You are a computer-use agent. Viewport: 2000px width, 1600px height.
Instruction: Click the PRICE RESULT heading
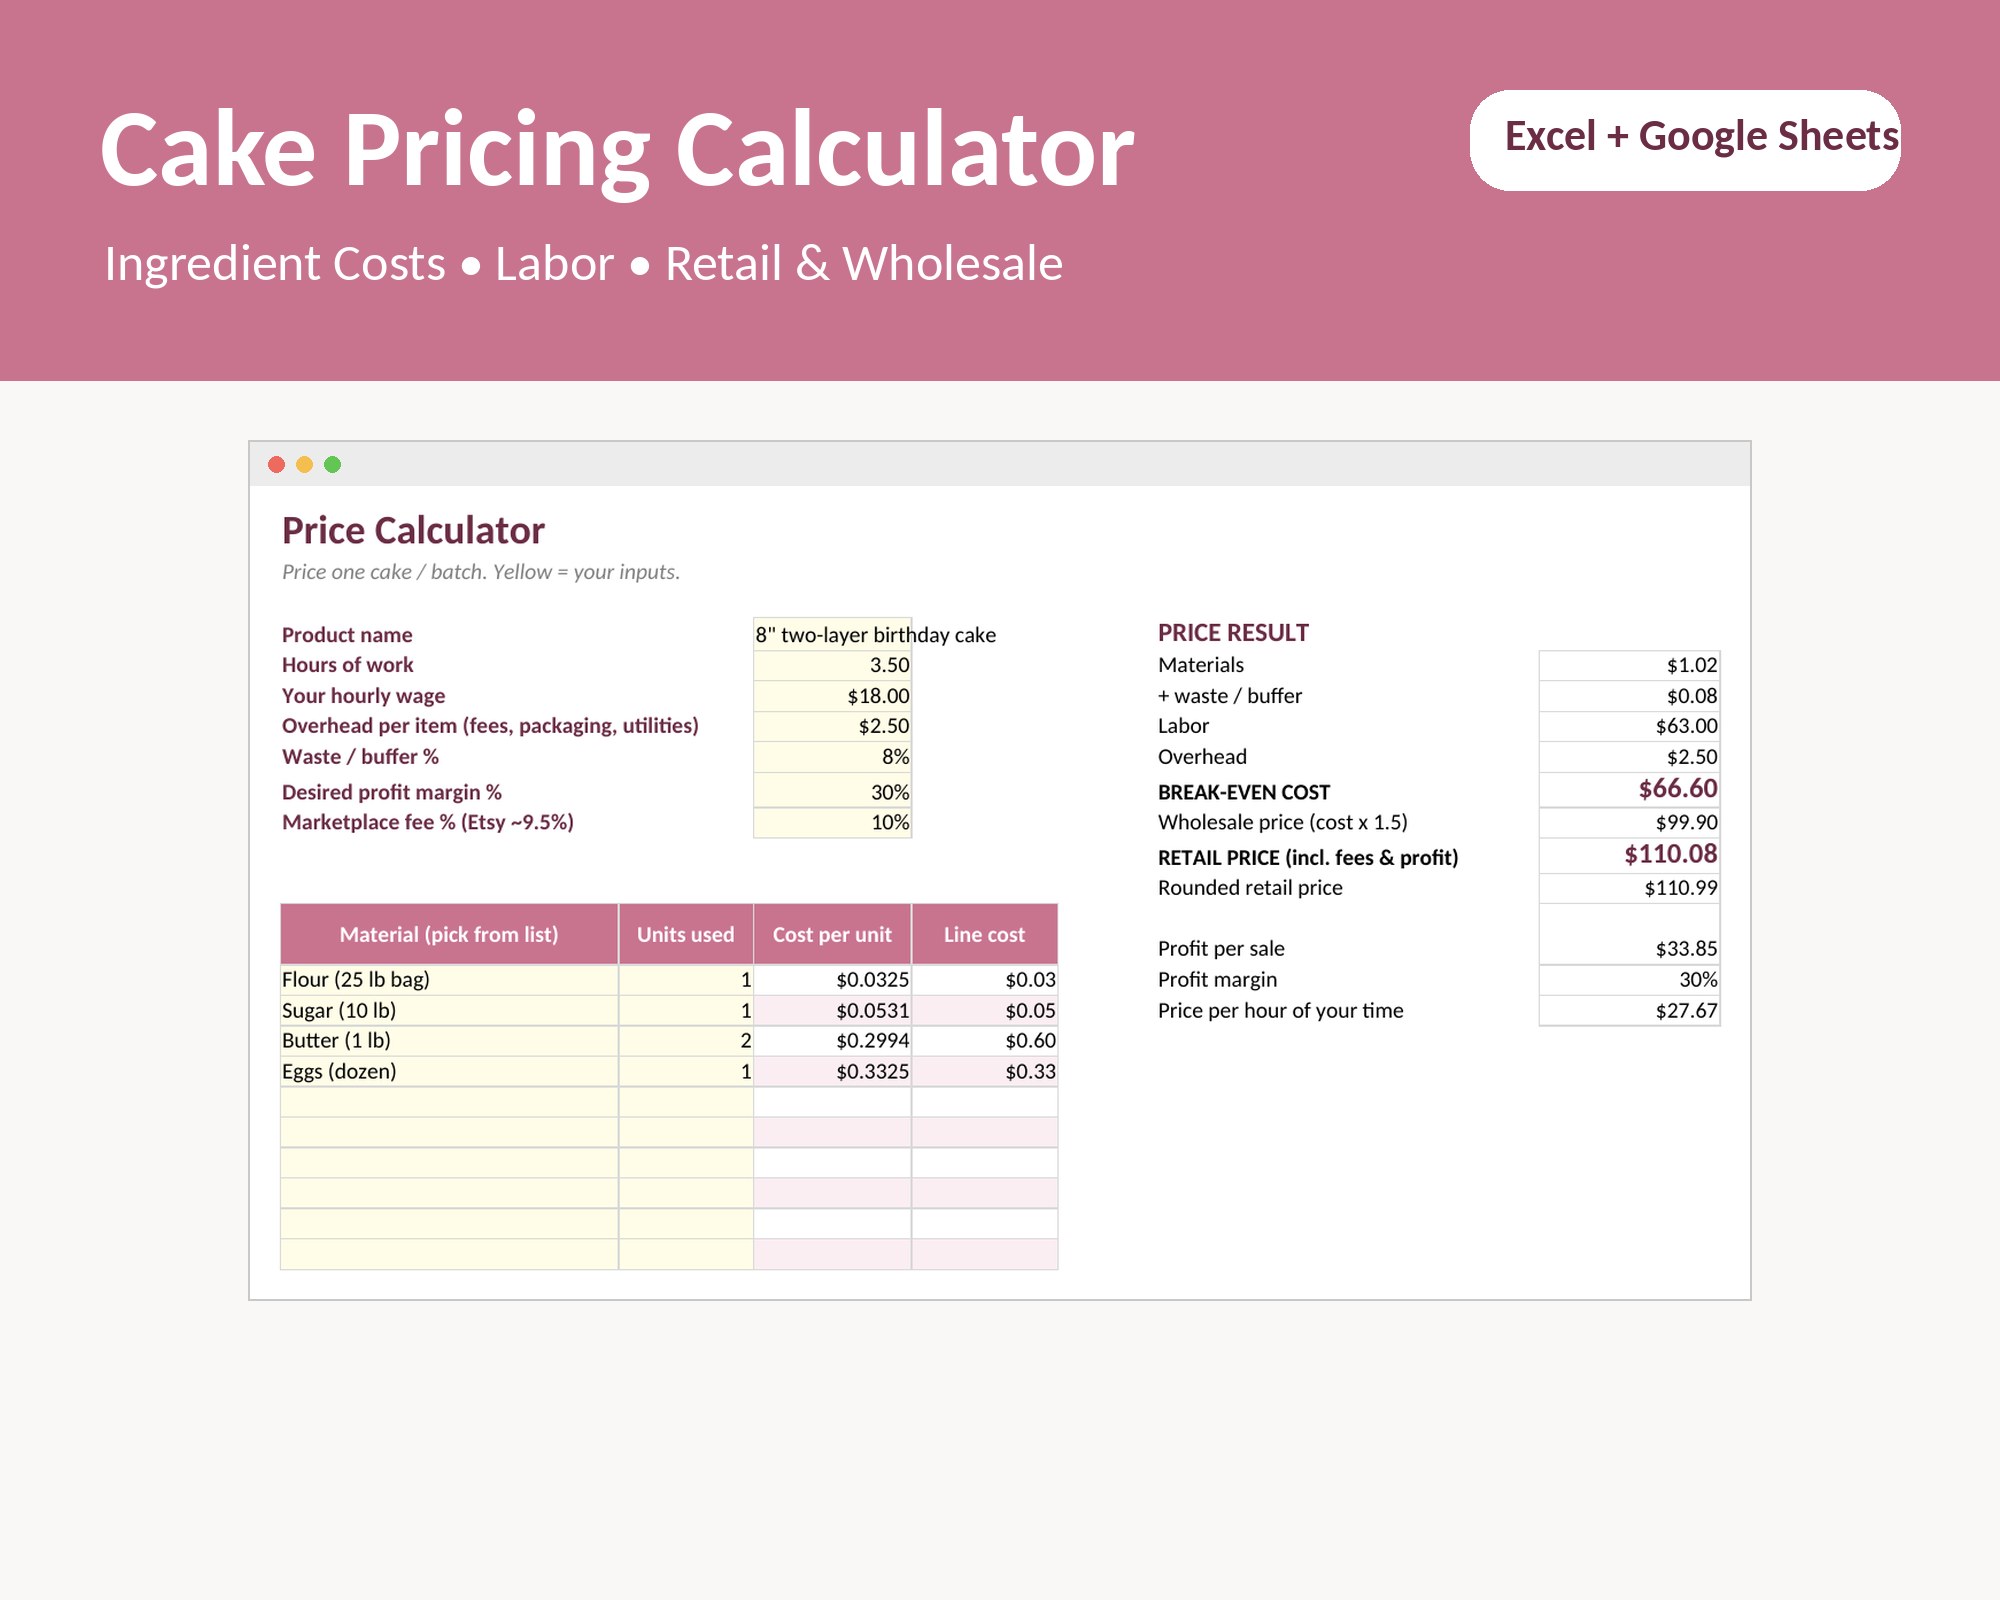pos(1233,633)
